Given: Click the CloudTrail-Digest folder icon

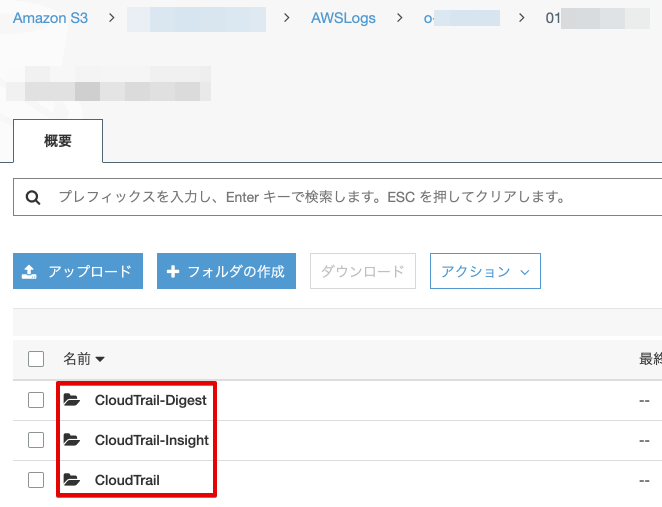Looking at the screenshot, I should (71, 399).
